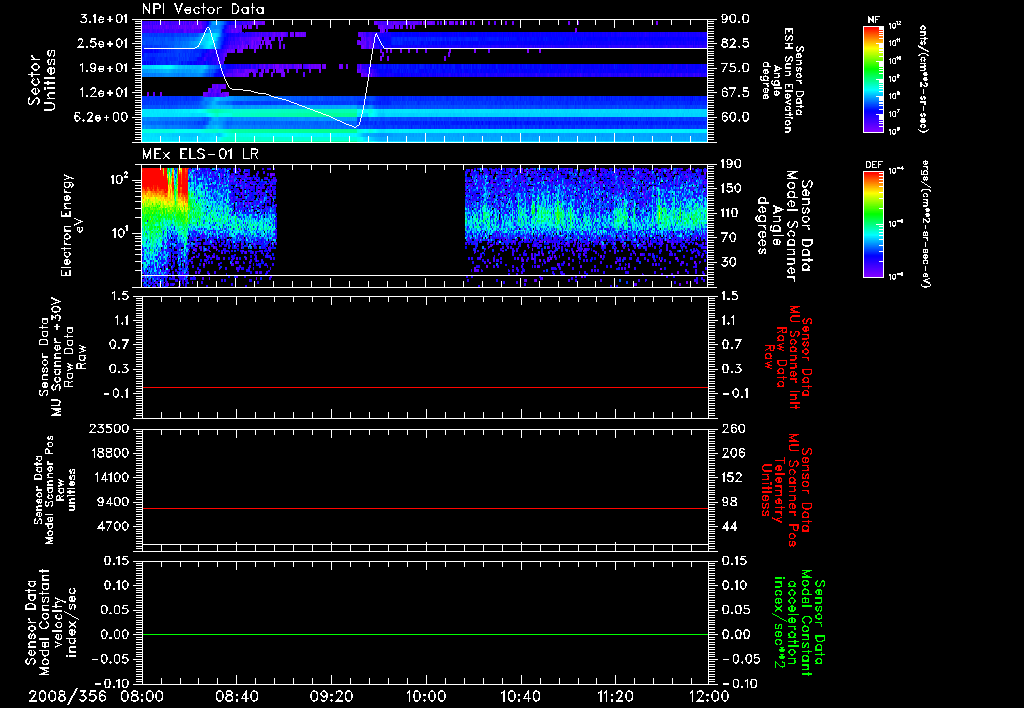Click the "2.5e+01" sector tick value
Screen dimensions: 1024x708
pos(104,43)
